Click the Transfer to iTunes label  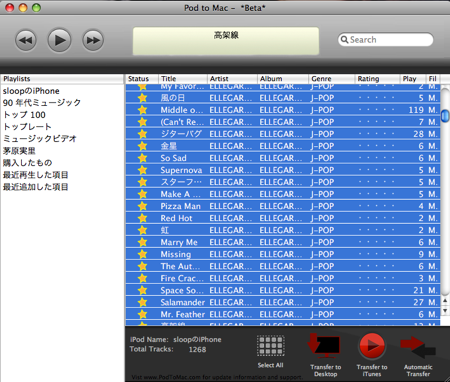[x=372, y=370]
